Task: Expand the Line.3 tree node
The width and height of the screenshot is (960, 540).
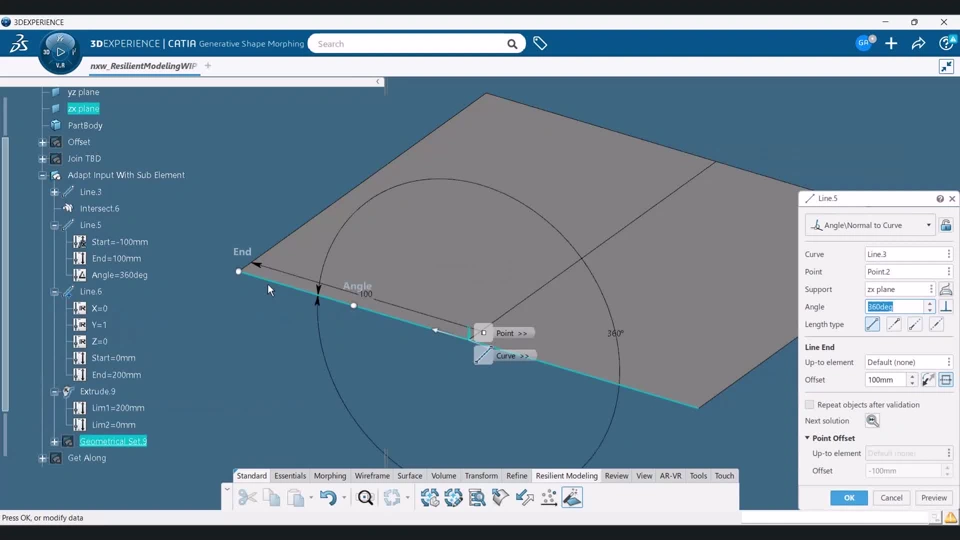Action: tap(54, 192)
